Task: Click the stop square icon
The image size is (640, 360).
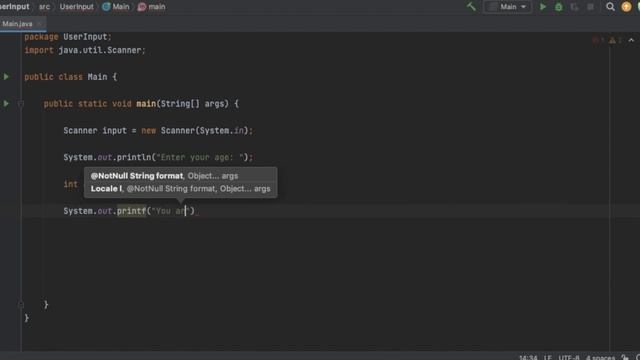Action: pyautogui.click(x=590, y=7)
